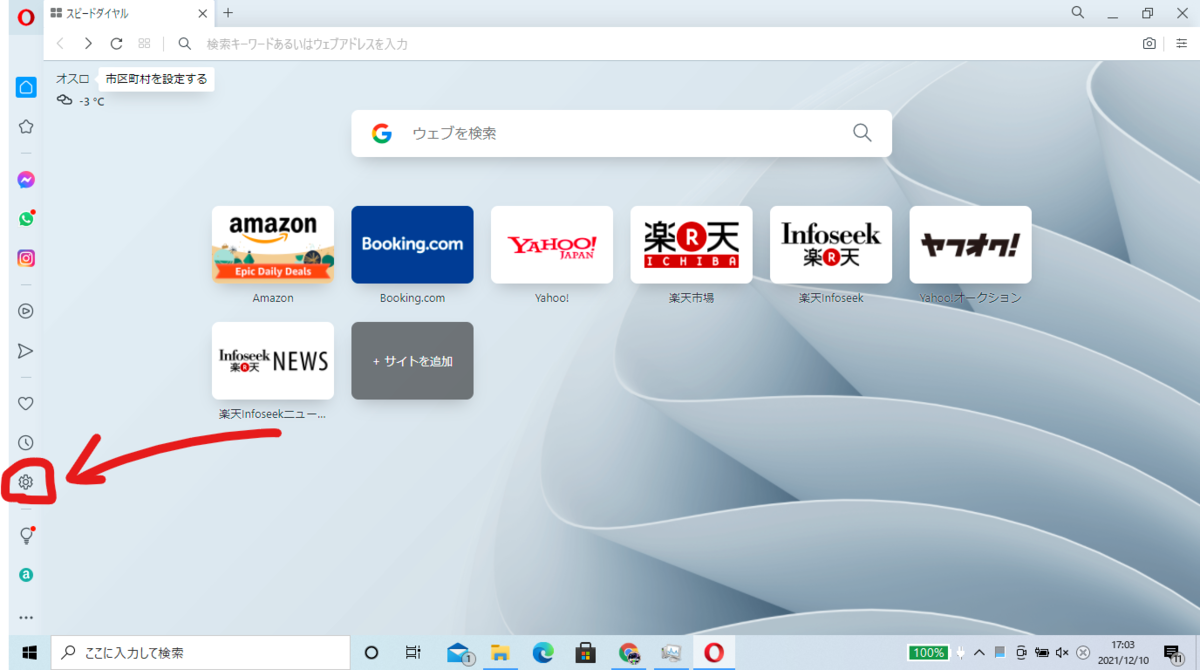
Task: Open the 楽天Infoseek speed dial tile
Action: pyautogui.click(x=831, y=244)
